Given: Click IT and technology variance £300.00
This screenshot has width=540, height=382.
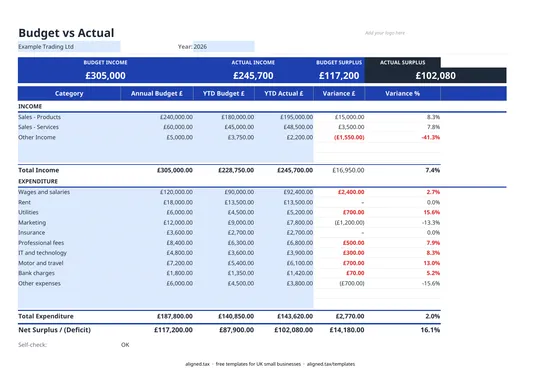Looking at the screenshot, I should (353, 253).
